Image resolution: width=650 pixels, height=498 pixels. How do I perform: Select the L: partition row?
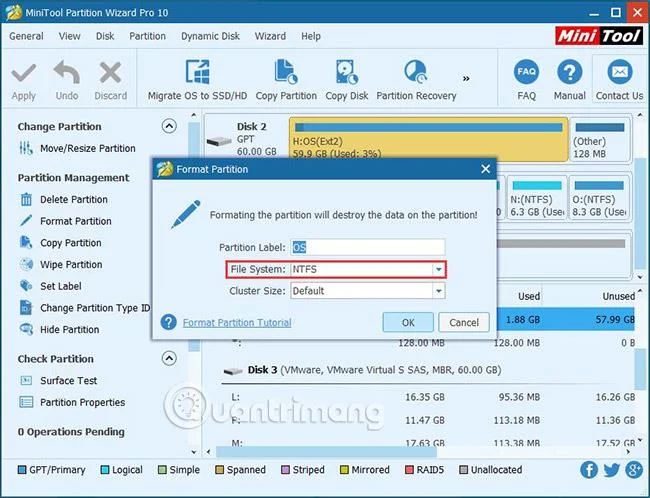click(427, 397)
